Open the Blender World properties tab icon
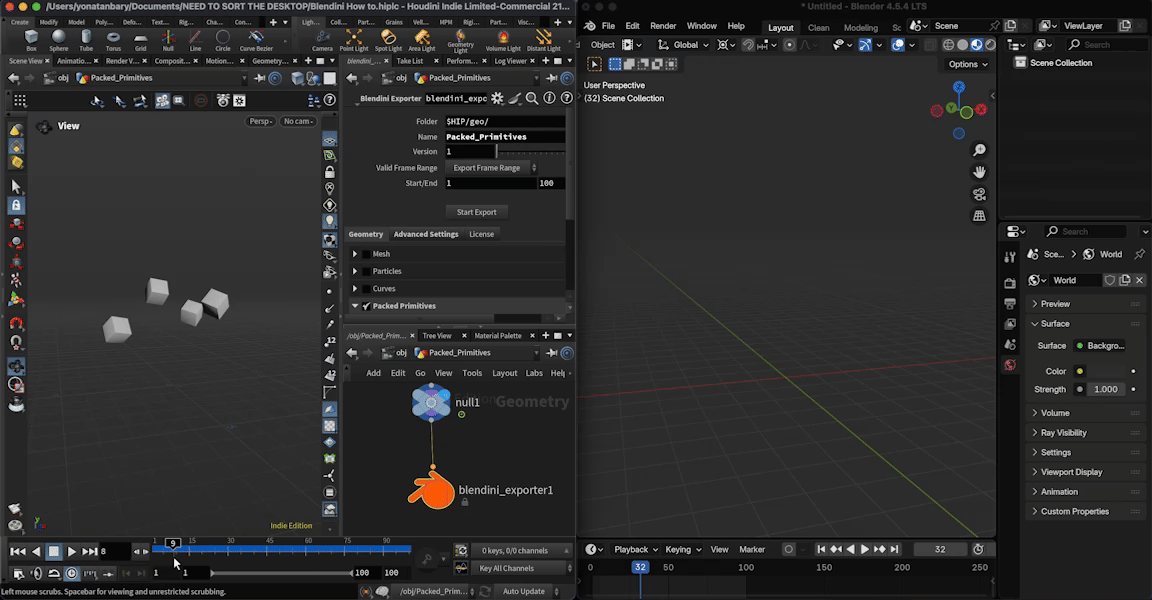1152x600 pixels. pos(1010,365)
